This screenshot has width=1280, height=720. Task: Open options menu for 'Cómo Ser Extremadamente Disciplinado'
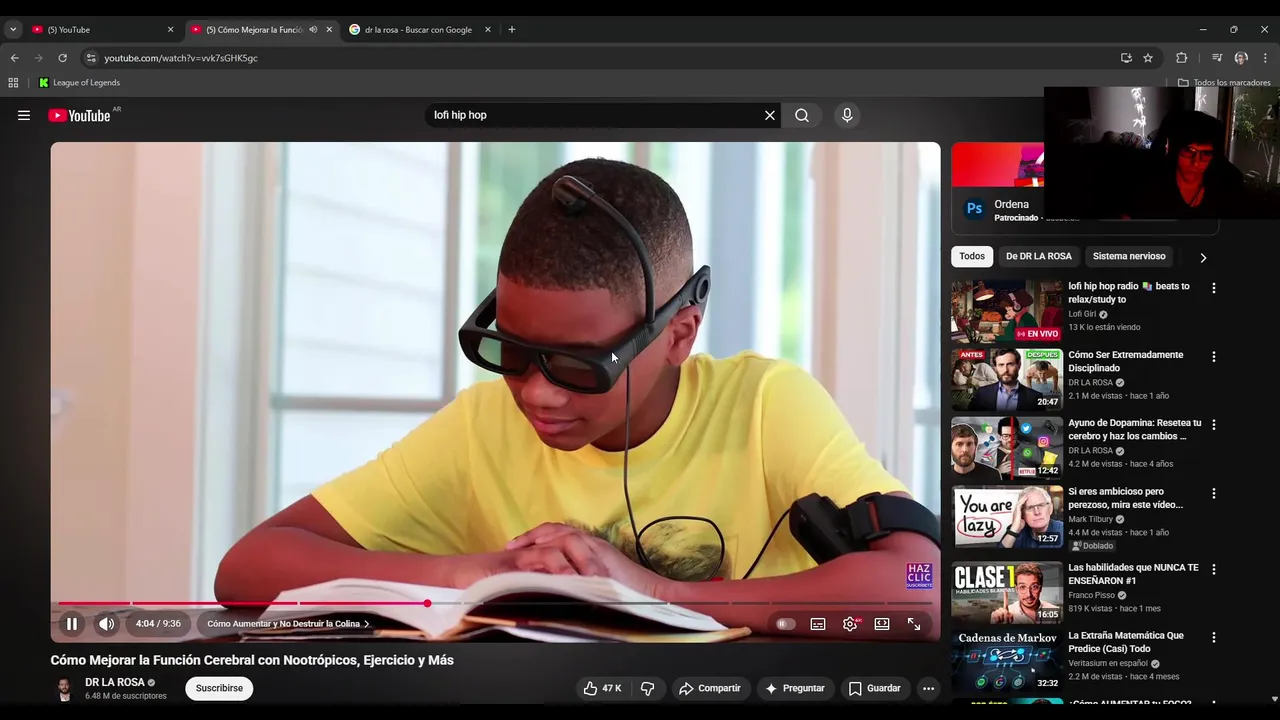click(1214, 356)
